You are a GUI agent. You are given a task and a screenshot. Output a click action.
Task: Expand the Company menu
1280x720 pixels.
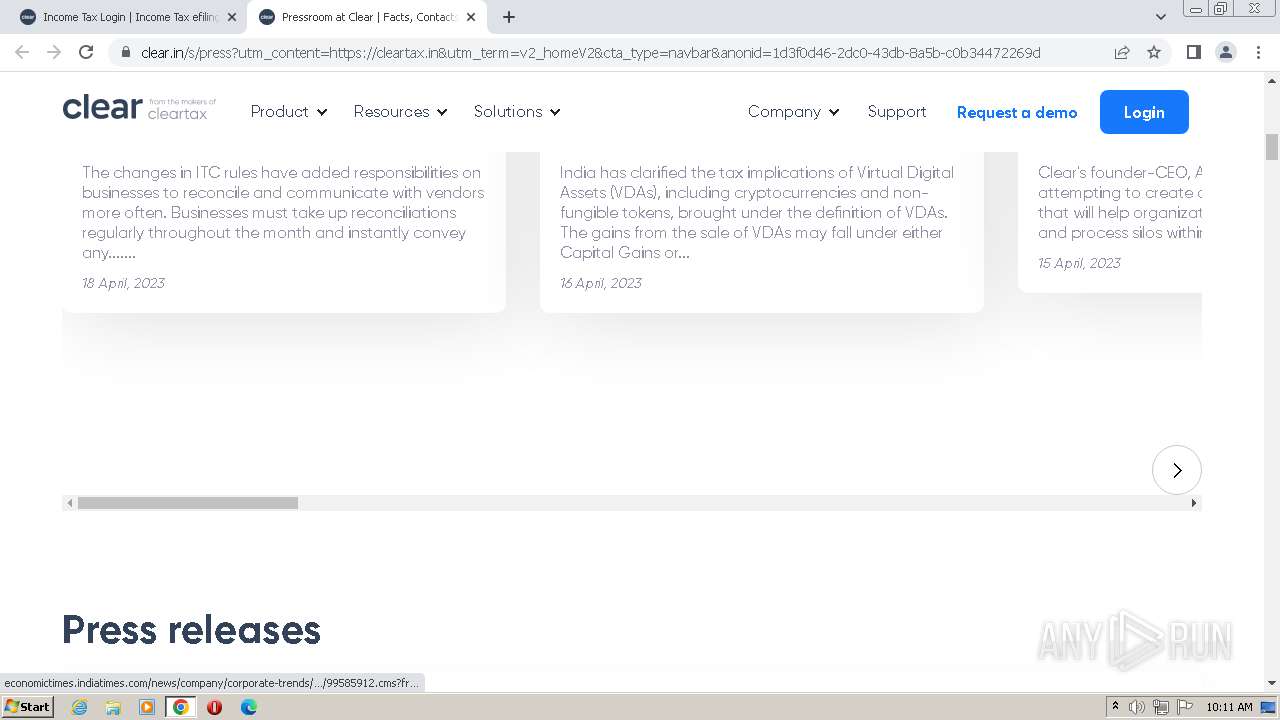tap(793, 112)
